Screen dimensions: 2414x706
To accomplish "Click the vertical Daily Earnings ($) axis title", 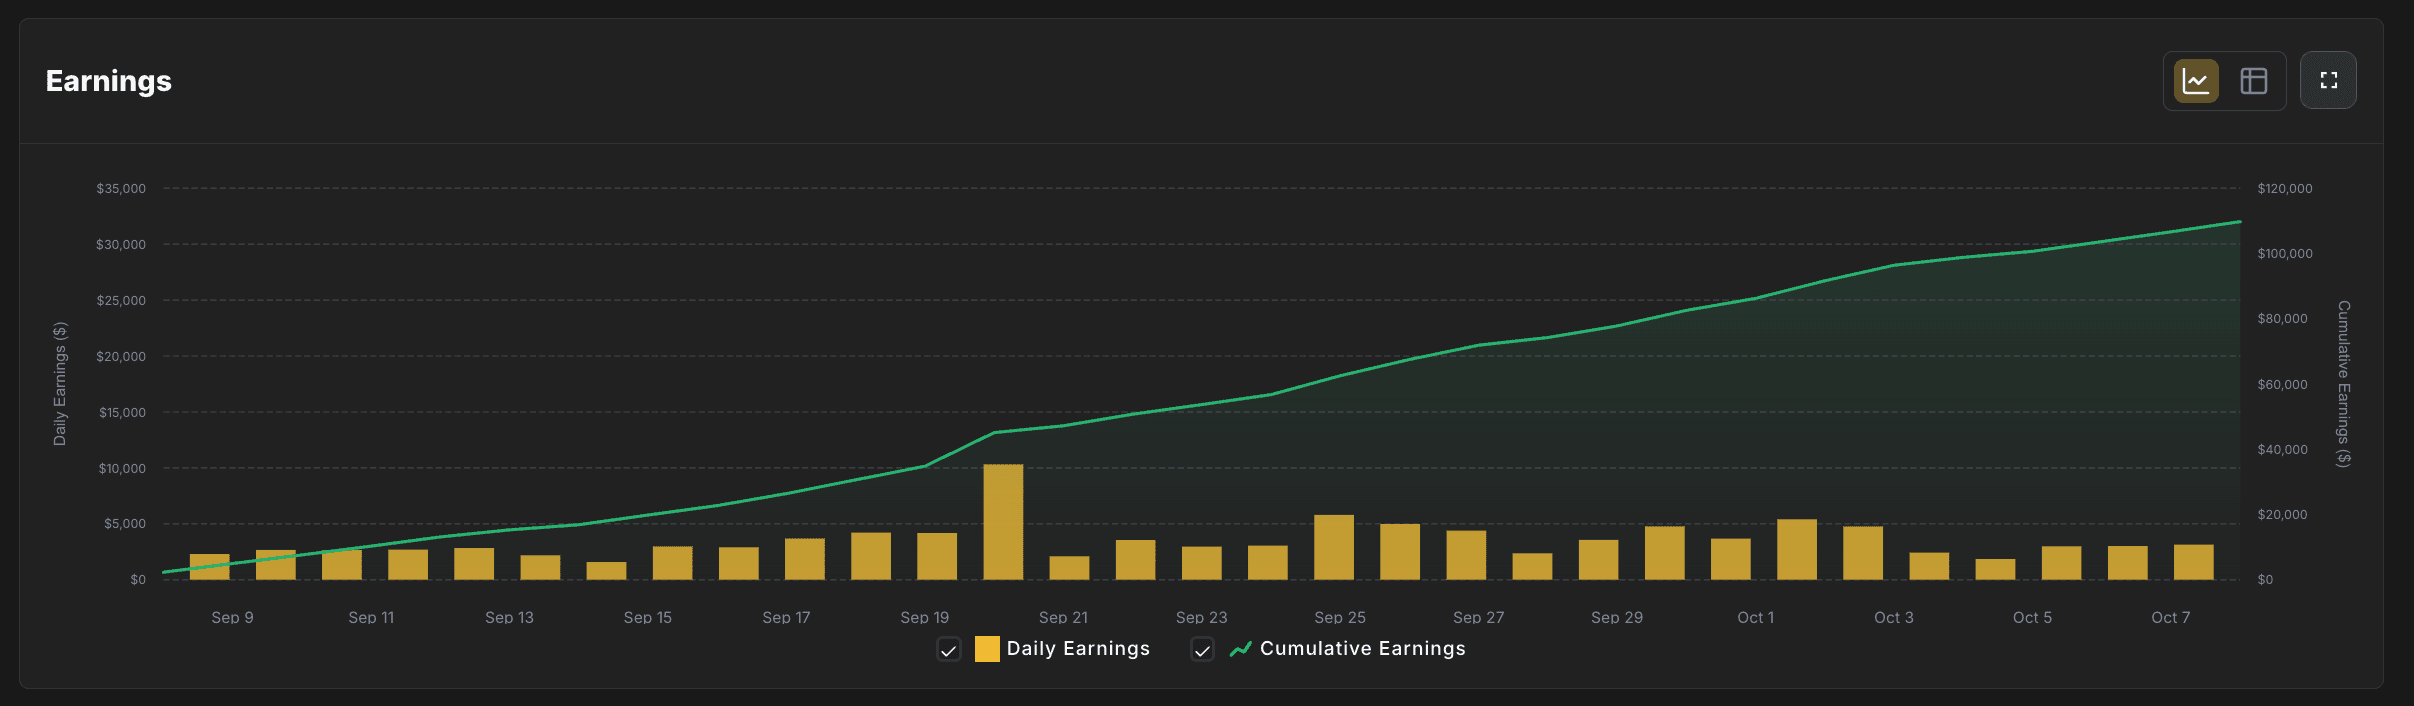I will (x=60, y=384).
